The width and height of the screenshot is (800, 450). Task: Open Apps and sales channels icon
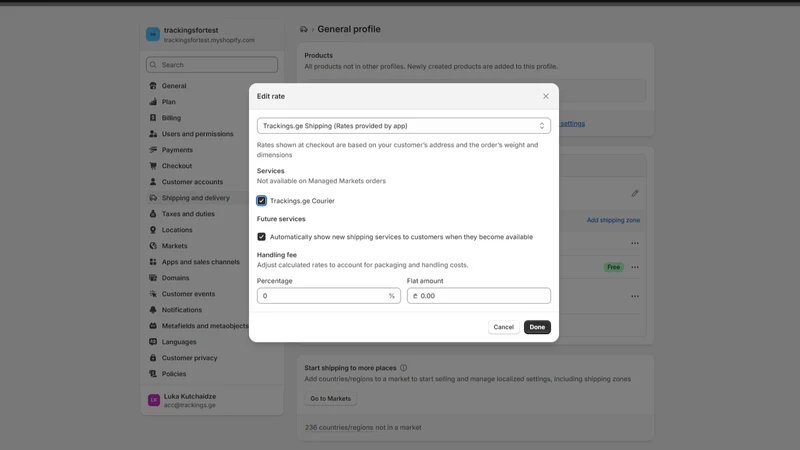(153, 262)
